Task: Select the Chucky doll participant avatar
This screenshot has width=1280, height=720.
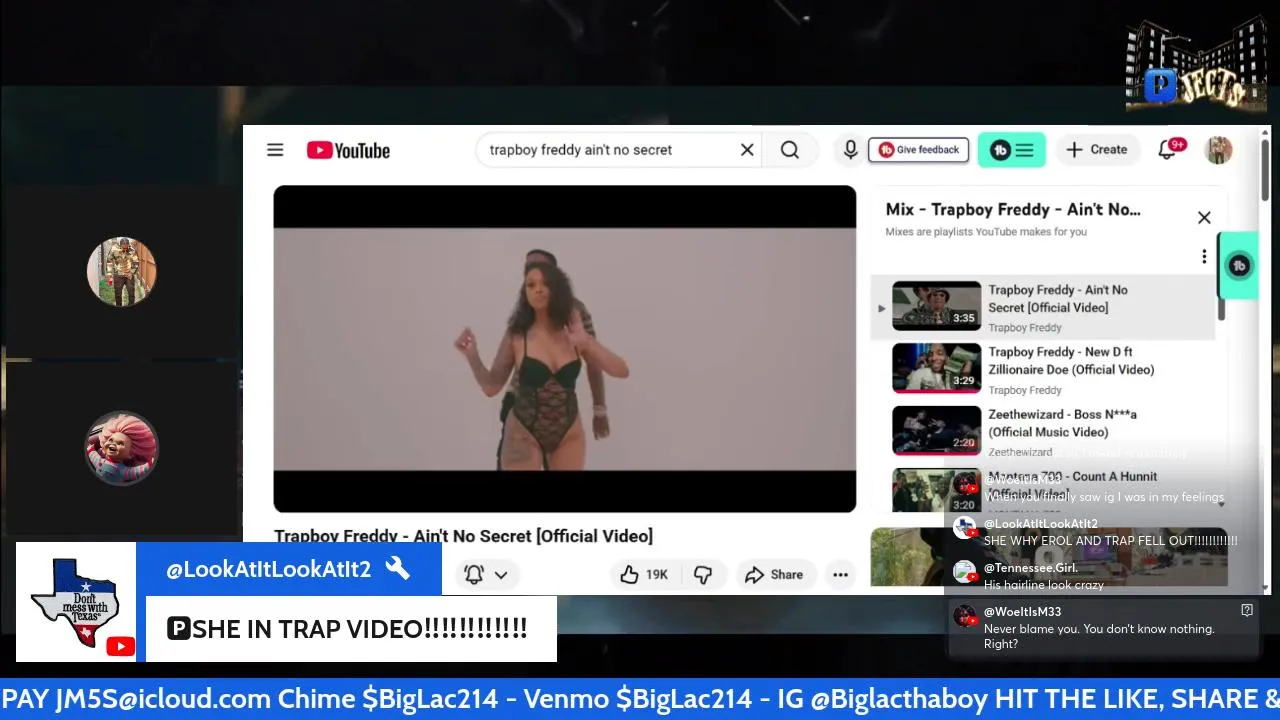Action: (x=121, y=448)
